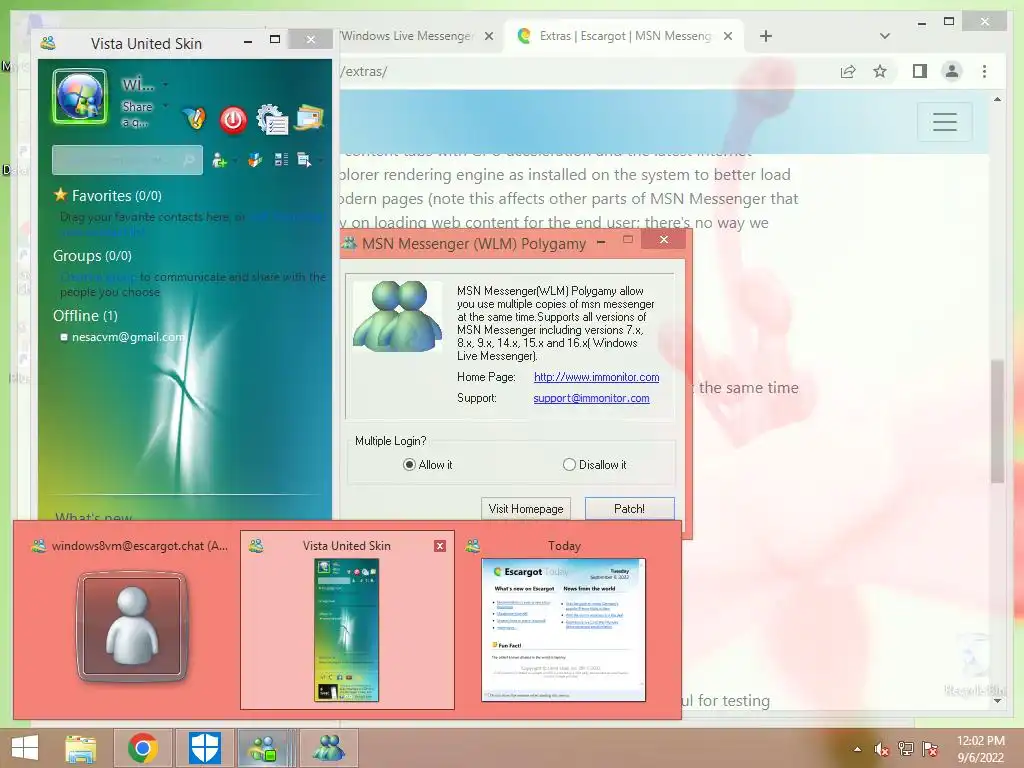
Task: Open the Action Center flag icon
Action: (930, 749)
